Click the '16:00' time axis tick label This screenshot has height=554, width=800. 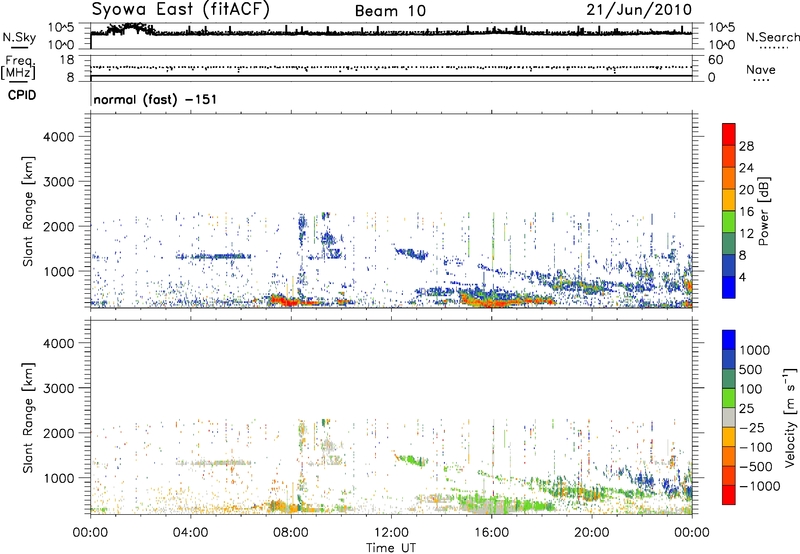[x=491, y=533]
